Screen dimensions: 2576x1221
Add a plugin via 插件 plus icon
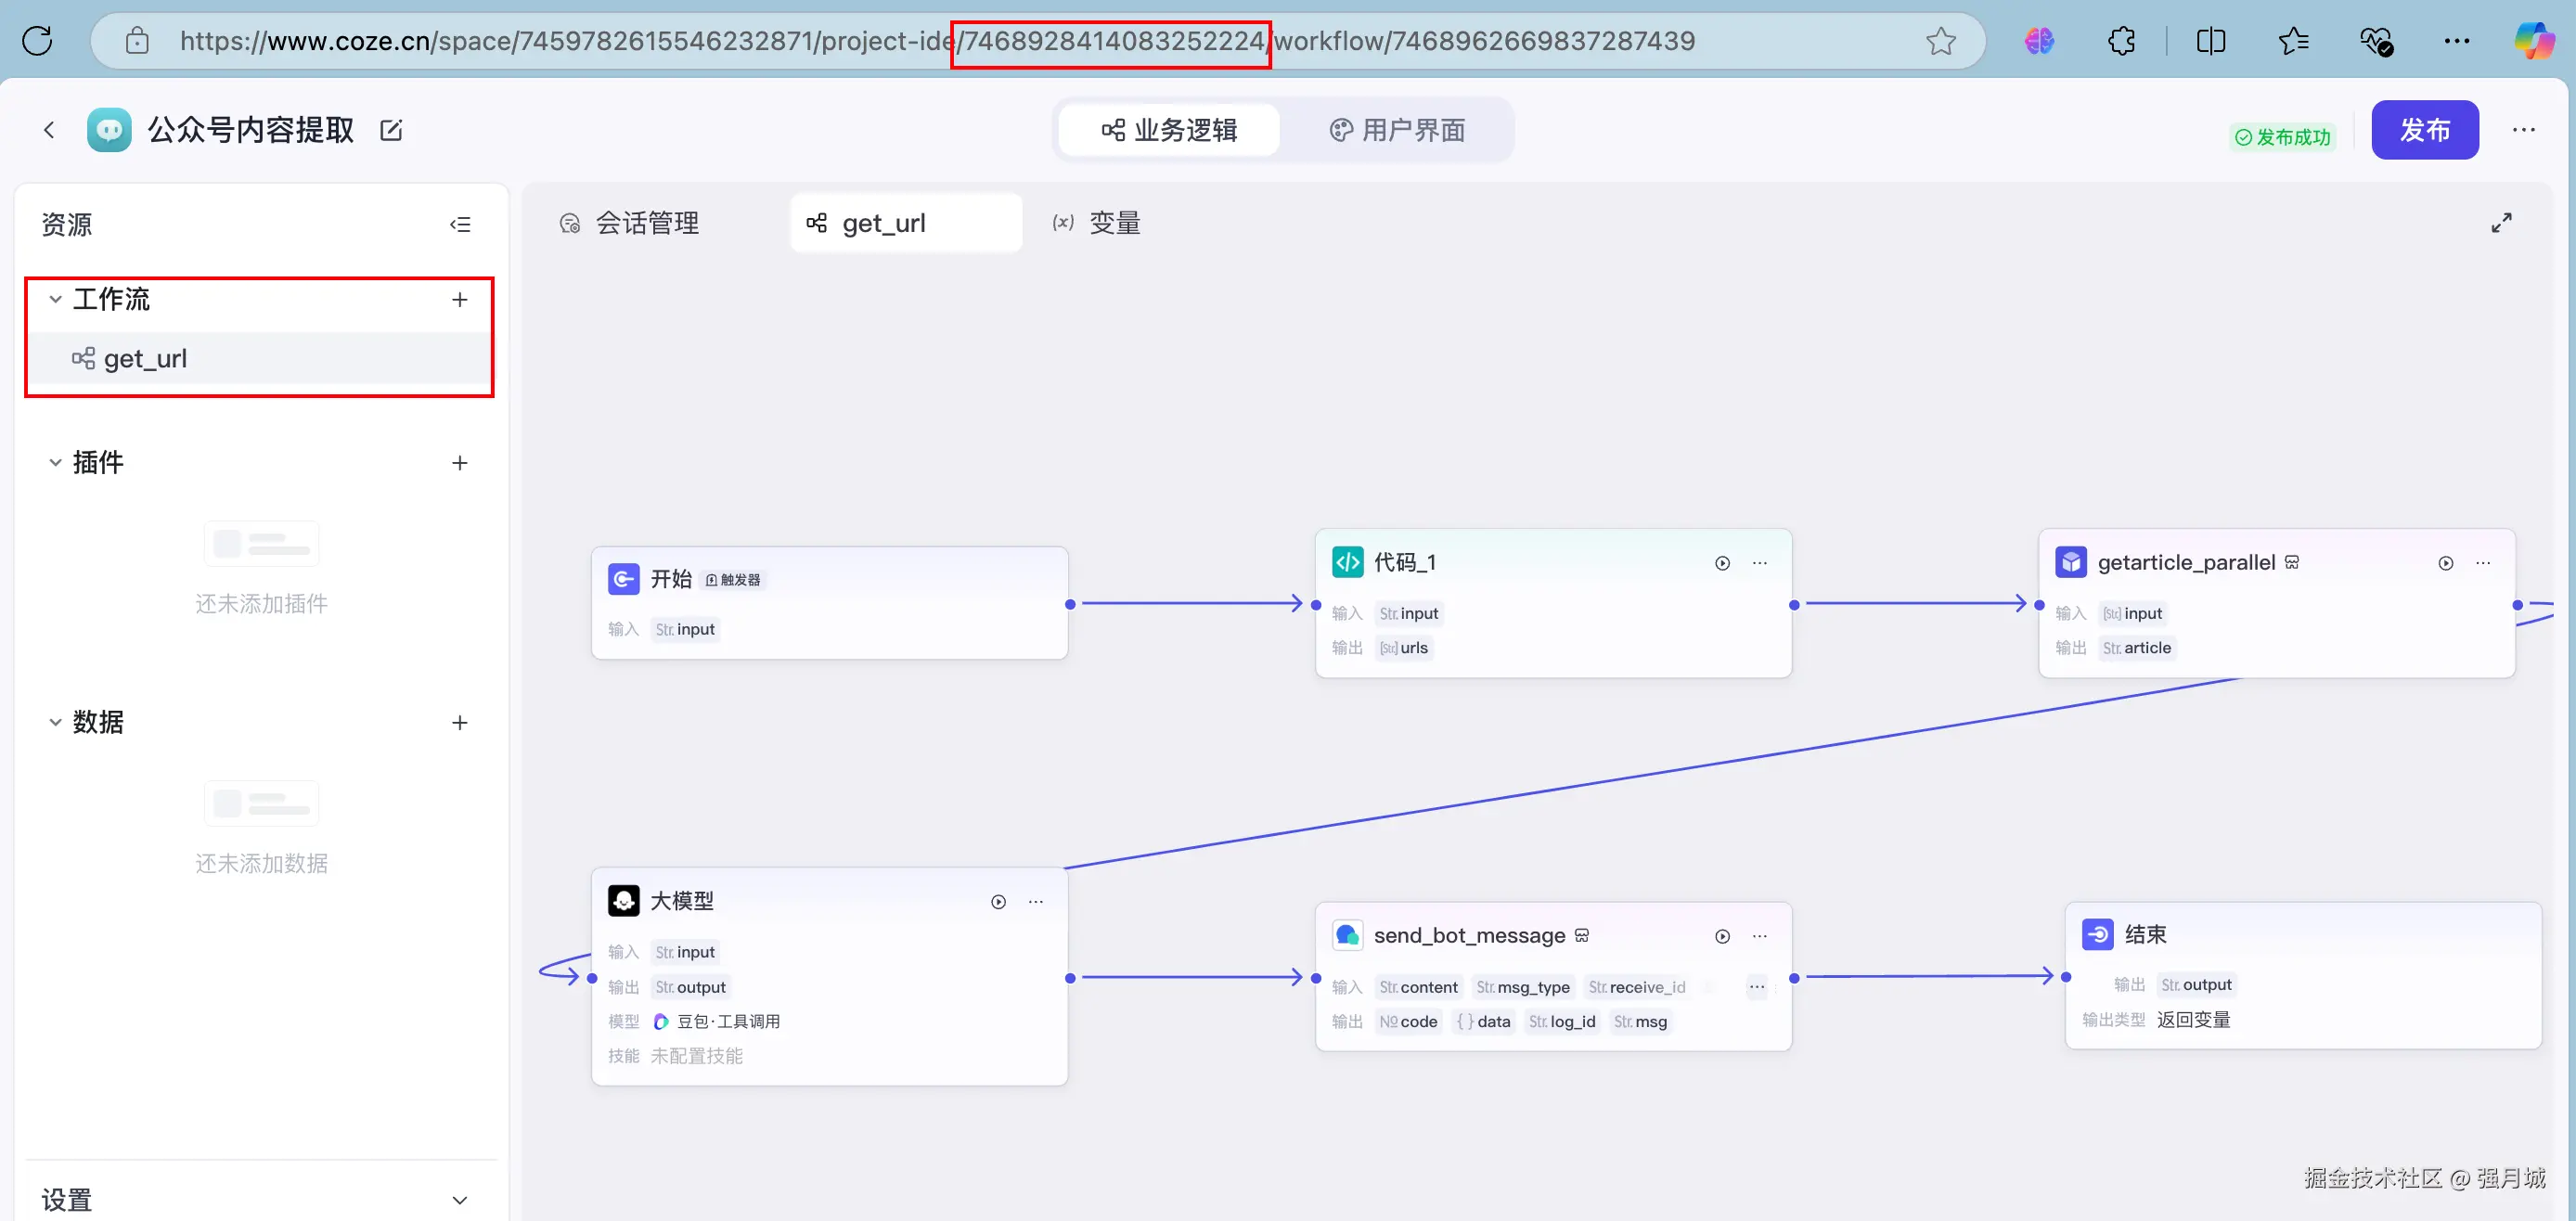(x=460, y=462)
